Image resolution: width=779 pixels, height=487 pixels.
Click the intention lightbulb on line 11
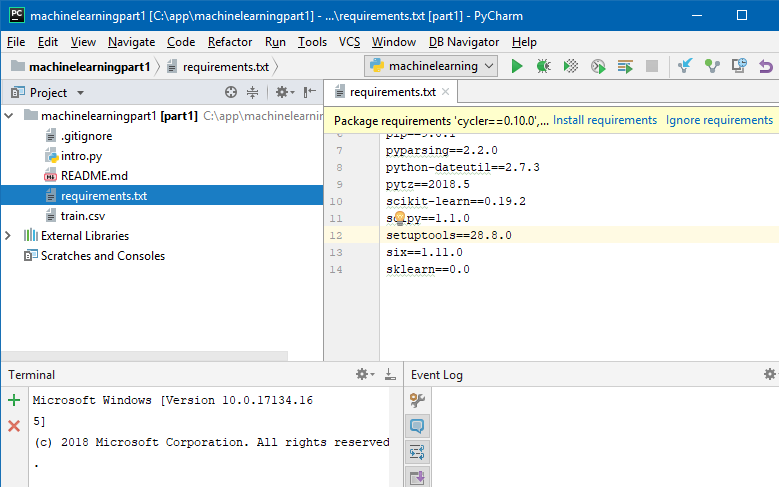[x=400, y=218]
